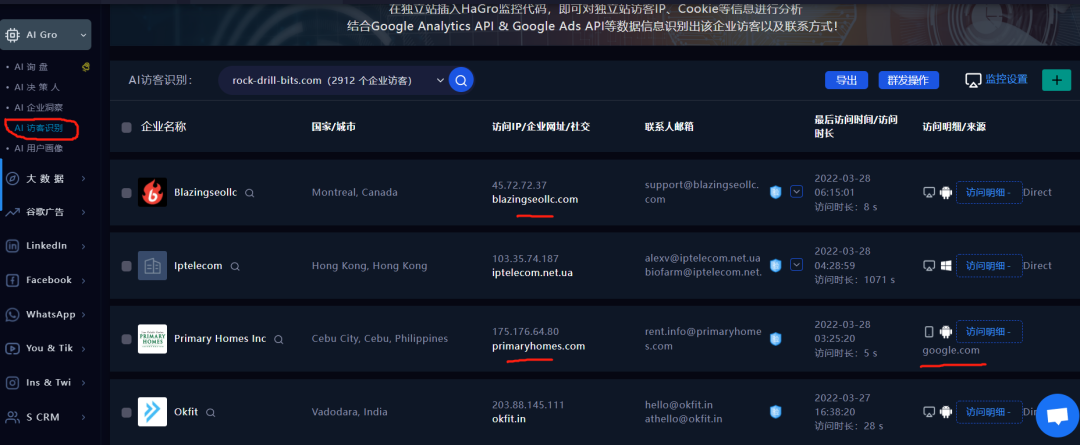Open the AI 用户画像 menu item

39,148
